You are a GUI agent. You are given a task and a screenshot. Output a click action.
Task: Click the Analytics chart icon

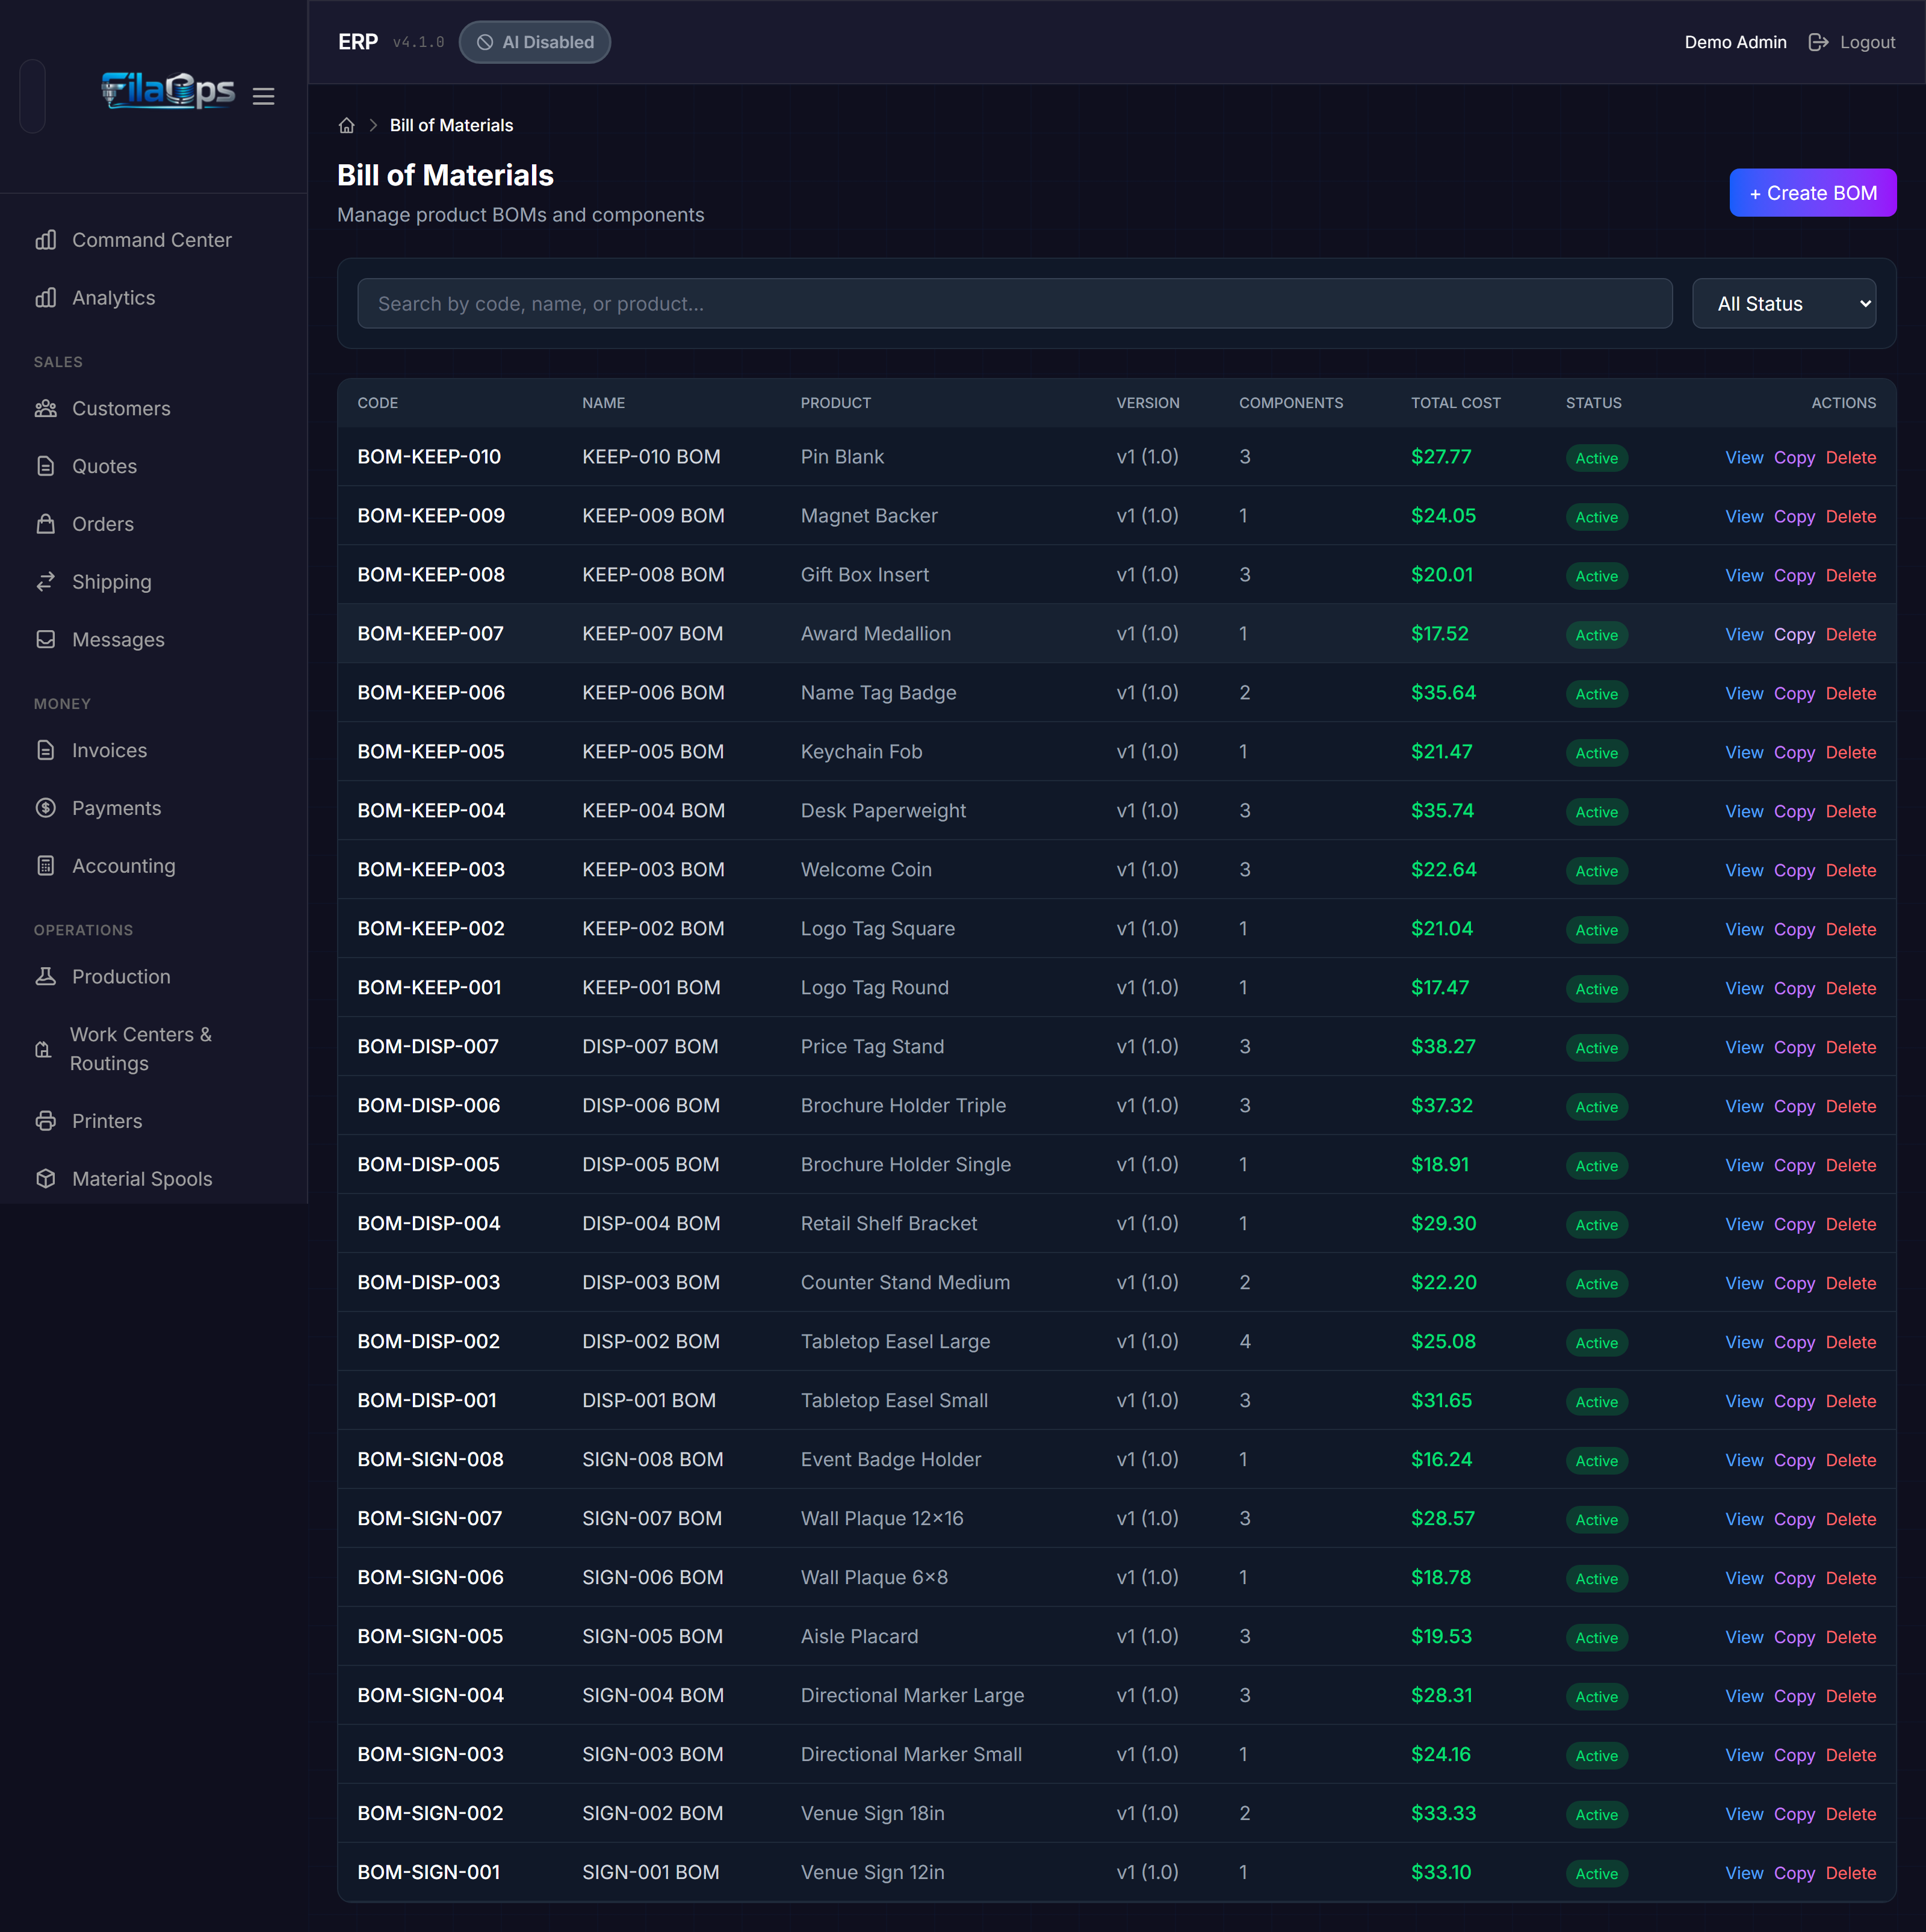(46, 298)
